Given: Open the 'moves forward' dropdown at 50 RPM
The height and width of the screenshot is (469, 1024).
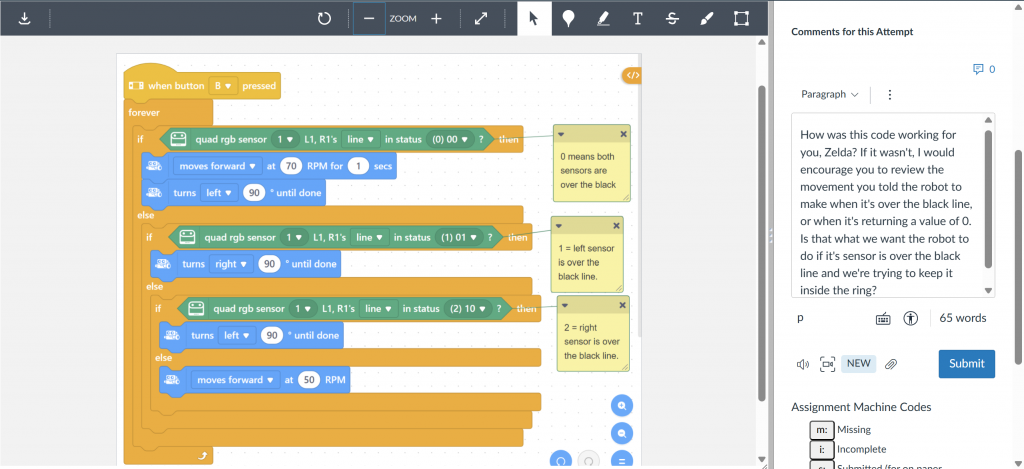Looking at the screenshot, I should pyautogui.click(x=235, y=380).
